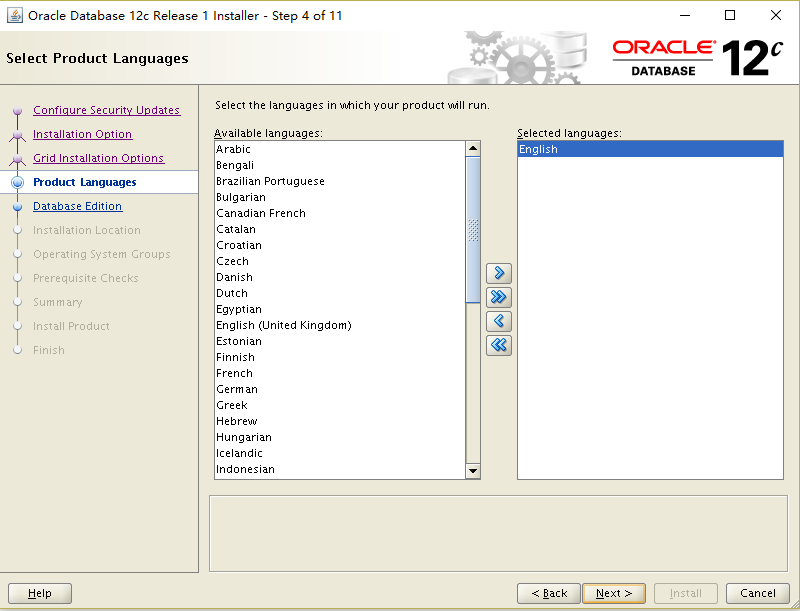Select Greek language

[340, 405]
